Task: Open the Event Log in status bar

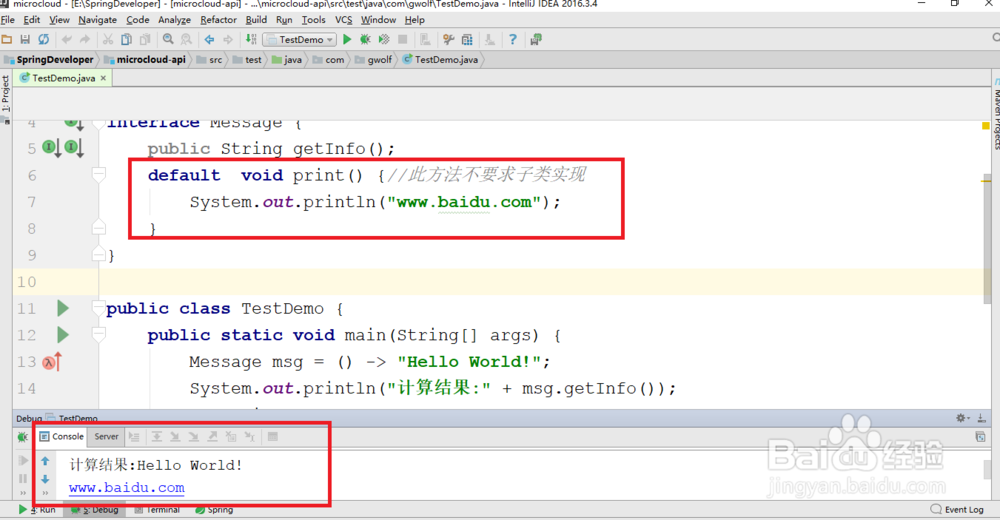Action: click(x=957, y=509)
